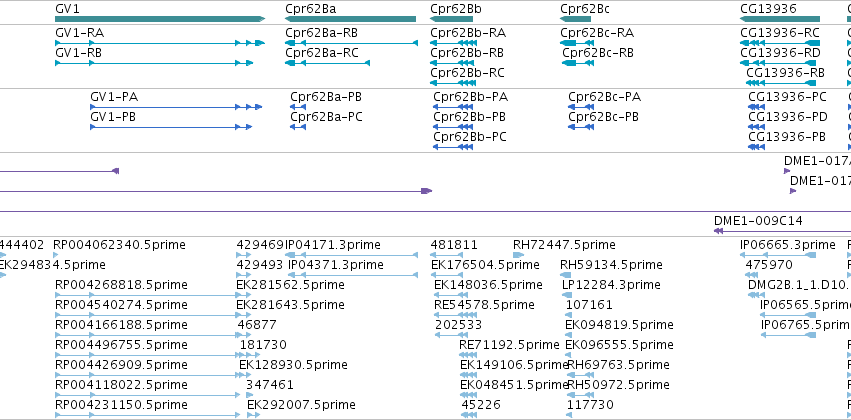Viewport: 851px width, 420px height.
Task: Select protein Cpr62Bb-PA
Action: click(x=471, y=97)
